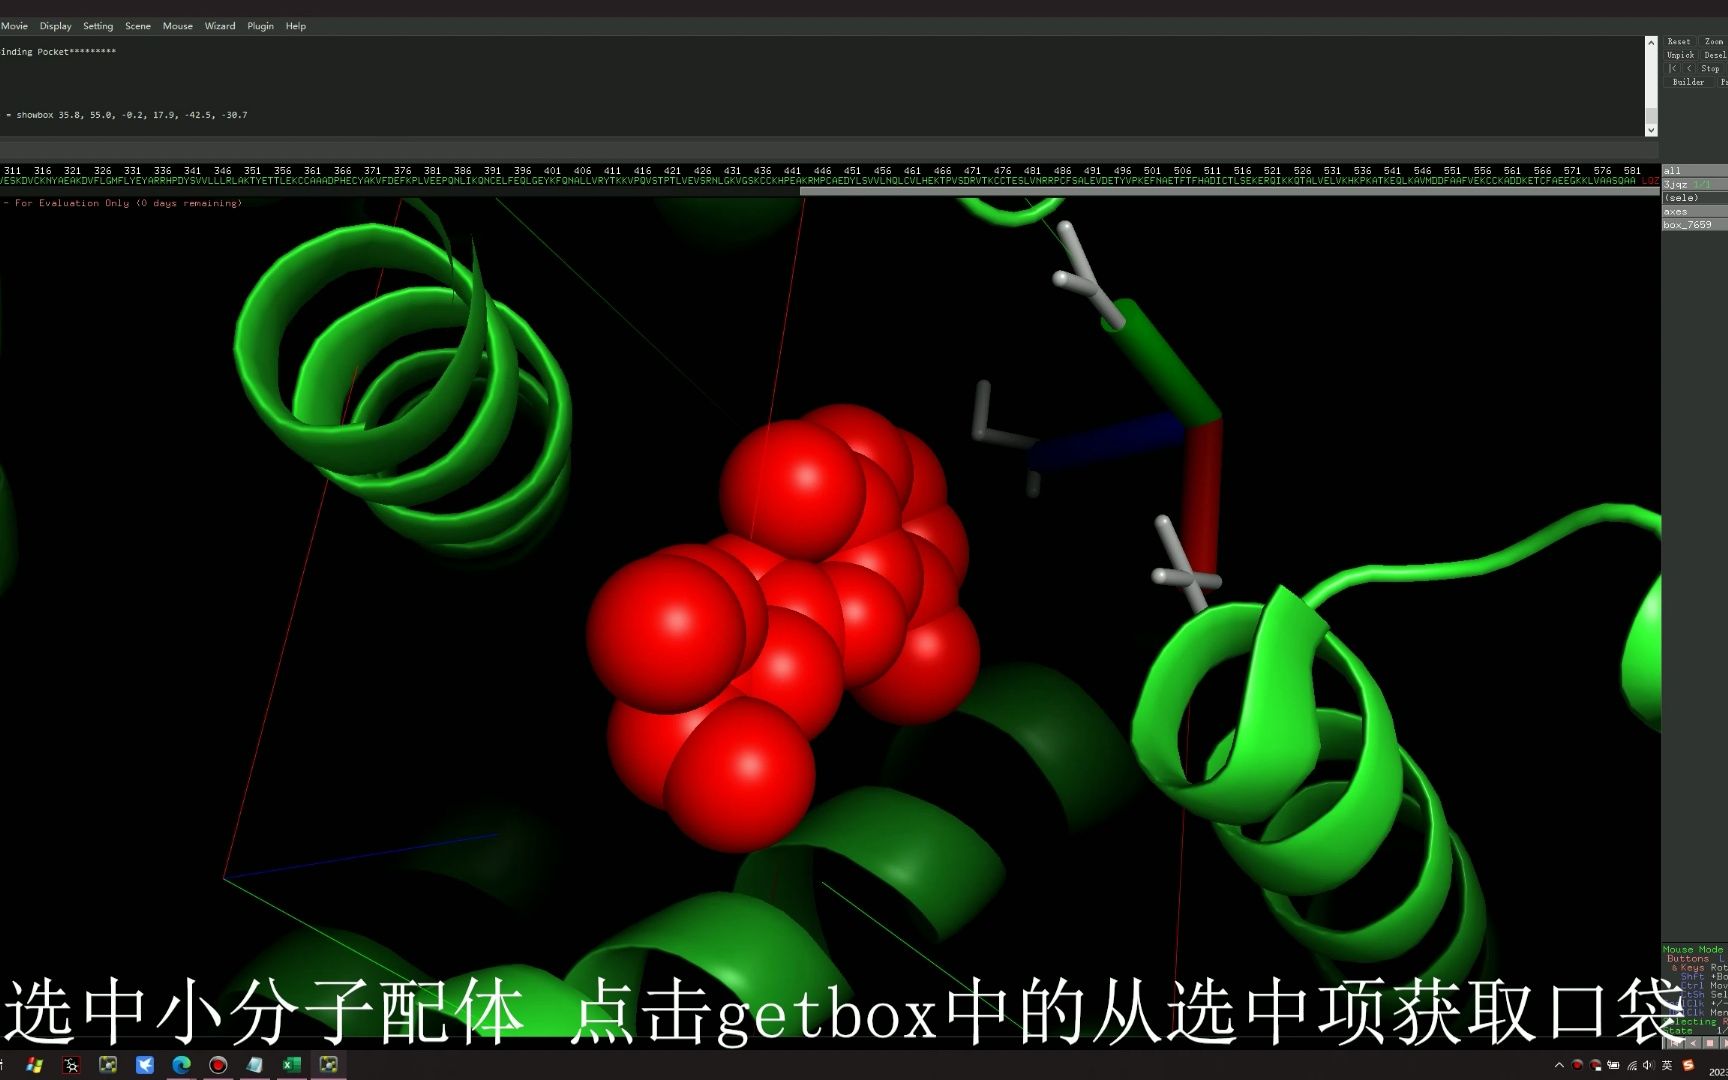Click bottom-panel stop square icon
Image resolution: width=1728 pixels, height=1080 pixels.
1709,1043
